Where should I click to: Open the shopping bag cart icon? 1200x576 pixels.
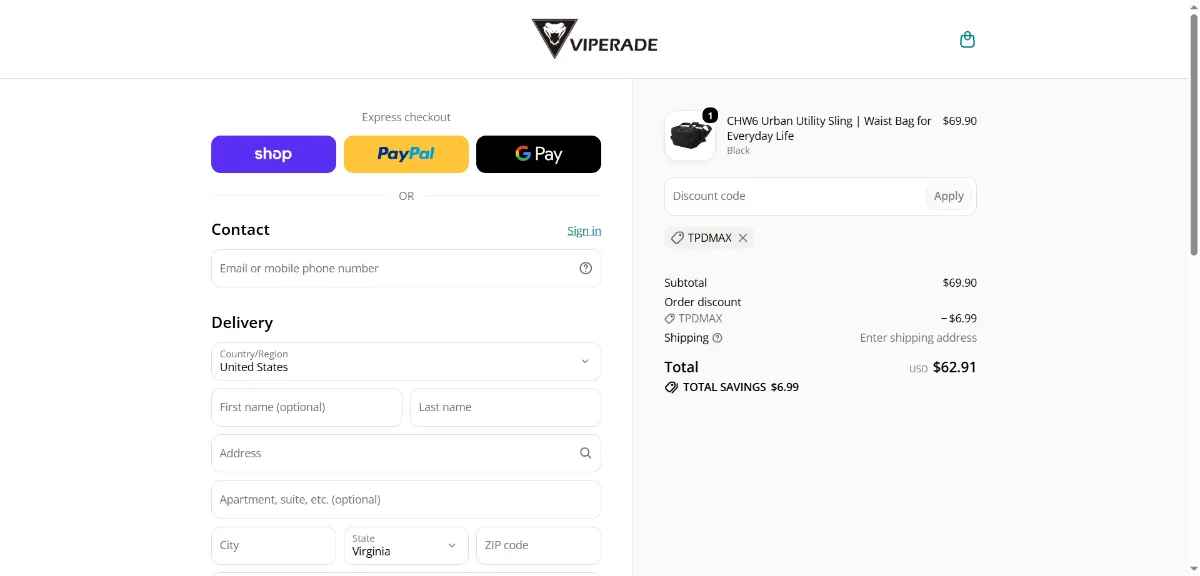pyautogui.click(x=967, y=40)
